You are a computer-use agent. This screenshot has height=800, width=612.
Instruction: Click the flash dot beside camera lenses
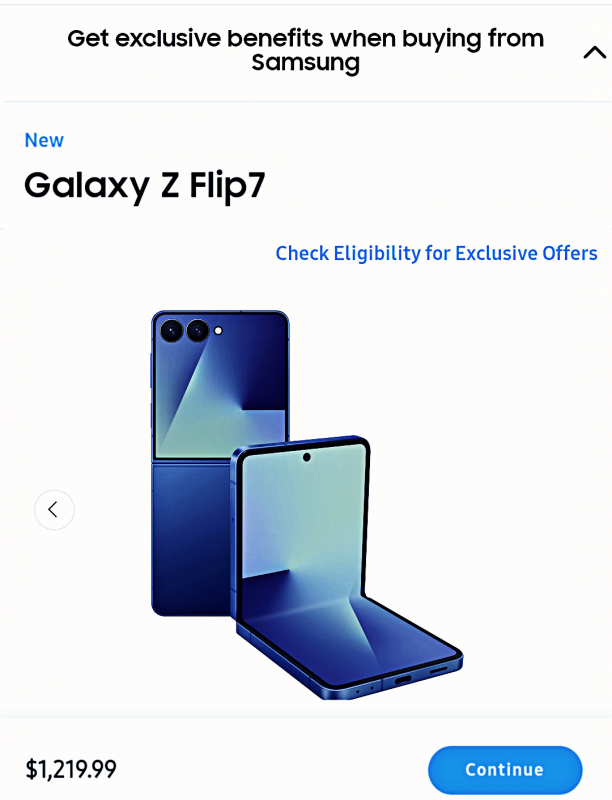218,331
